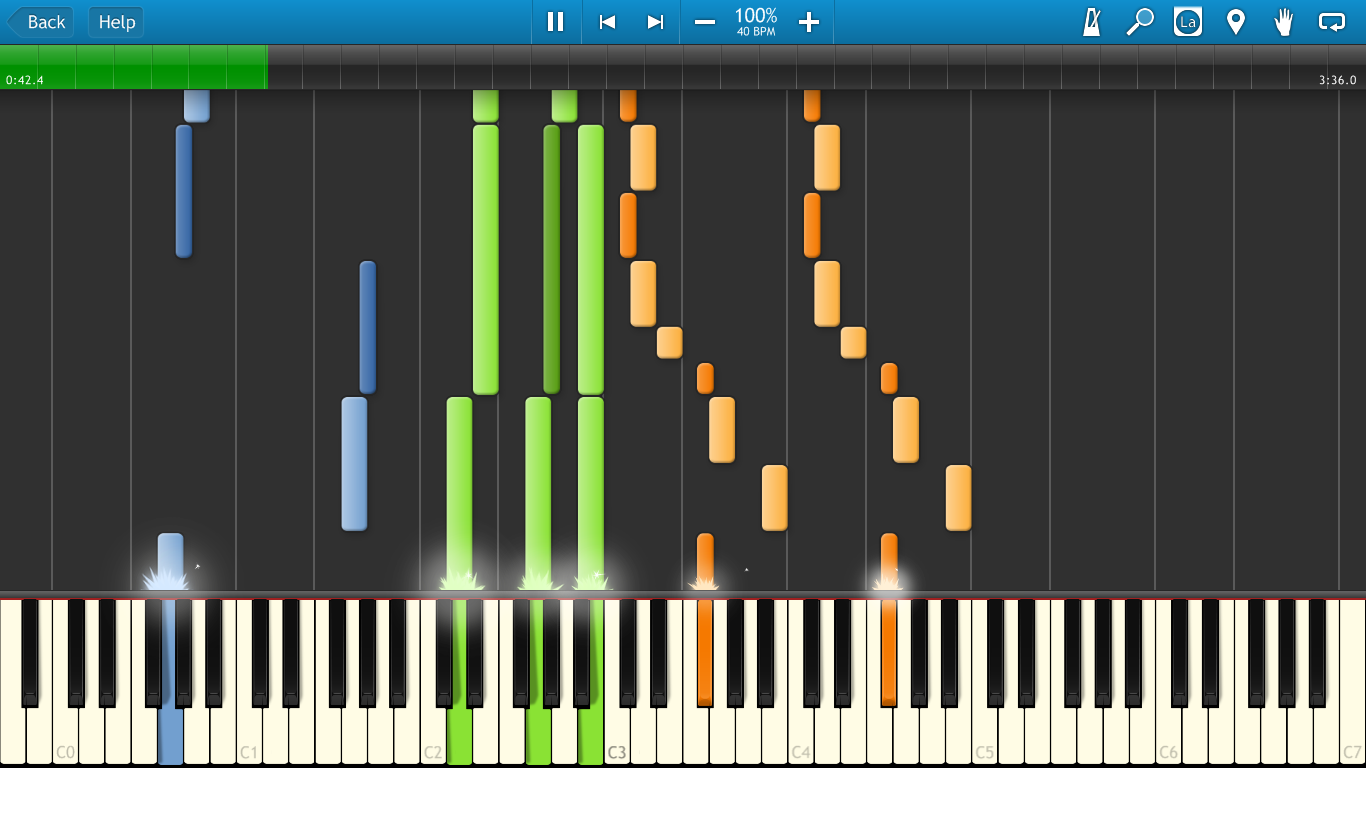The height and width of the screenshot is (816, 1366).
Task: Click the 100% 40 BPM speed display
Action: click(x=756, y=22)
